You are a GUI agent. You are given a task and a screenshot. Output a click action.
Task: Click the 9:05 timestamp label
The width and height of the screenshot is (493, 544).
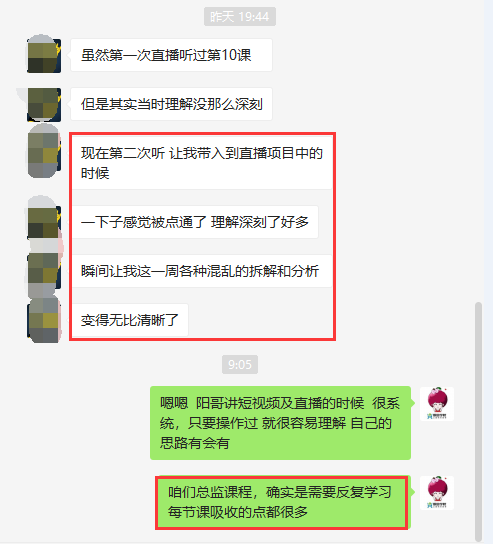(240, 364)
